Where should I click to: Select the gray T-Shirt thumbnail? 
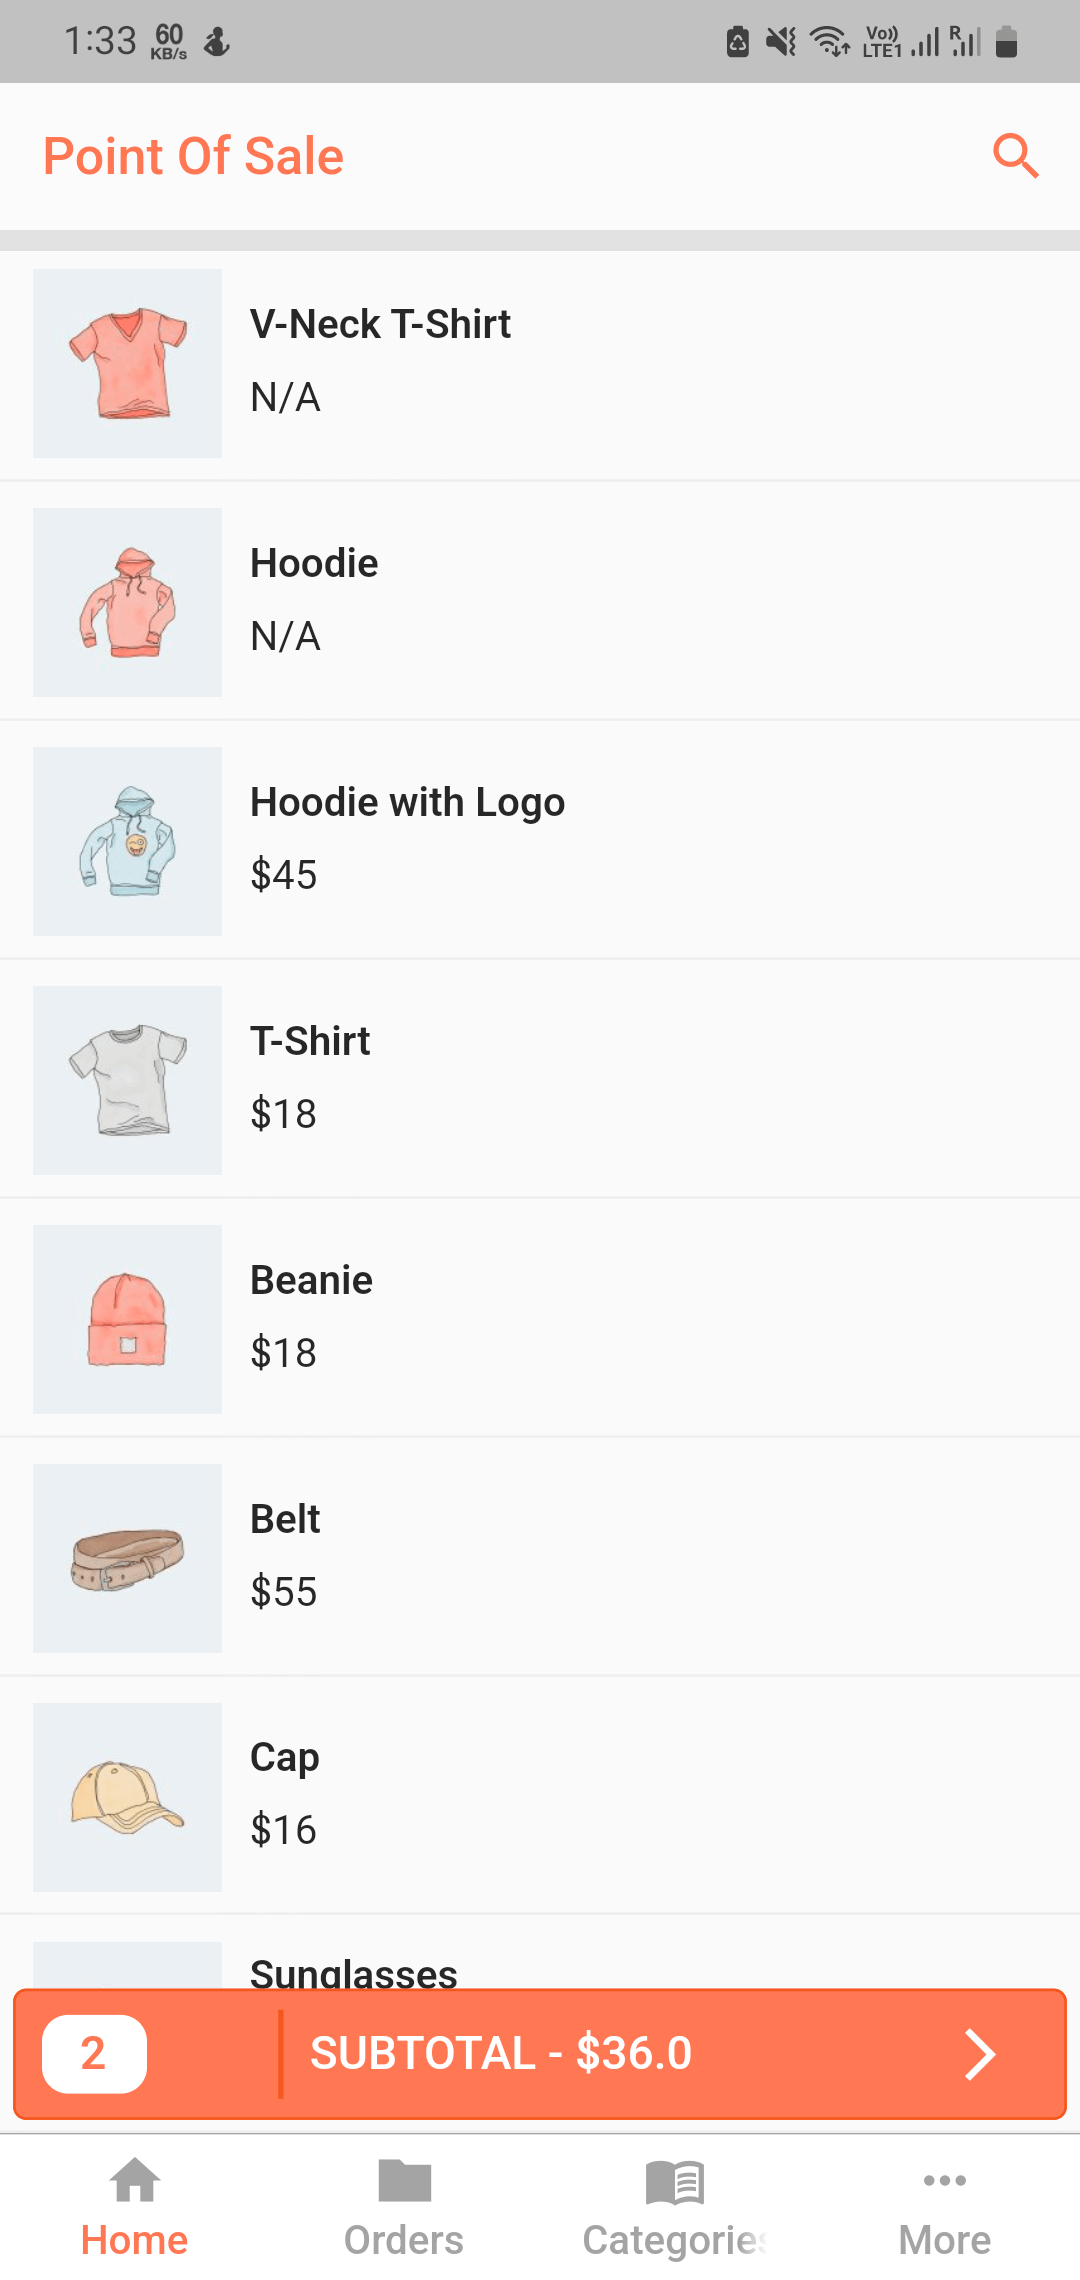128,1080
